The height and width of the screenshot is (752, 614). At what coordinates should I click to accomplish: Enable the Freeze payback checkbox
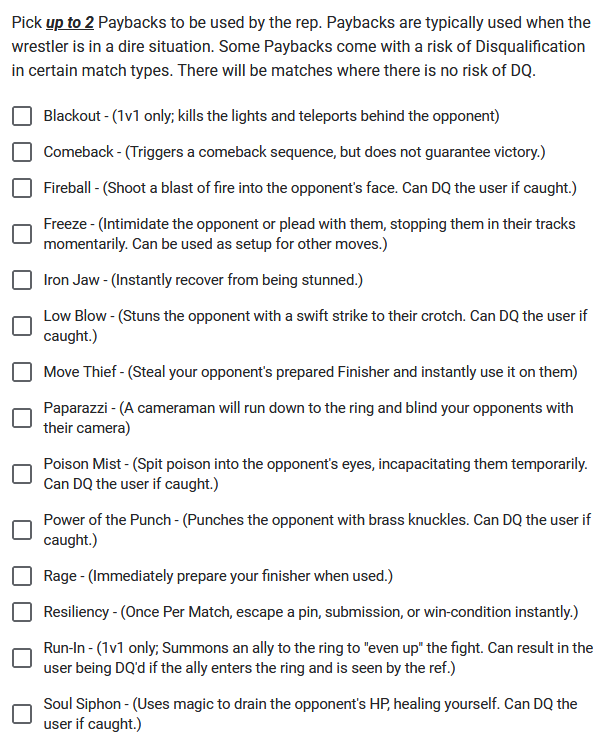(x=22, y=234)
